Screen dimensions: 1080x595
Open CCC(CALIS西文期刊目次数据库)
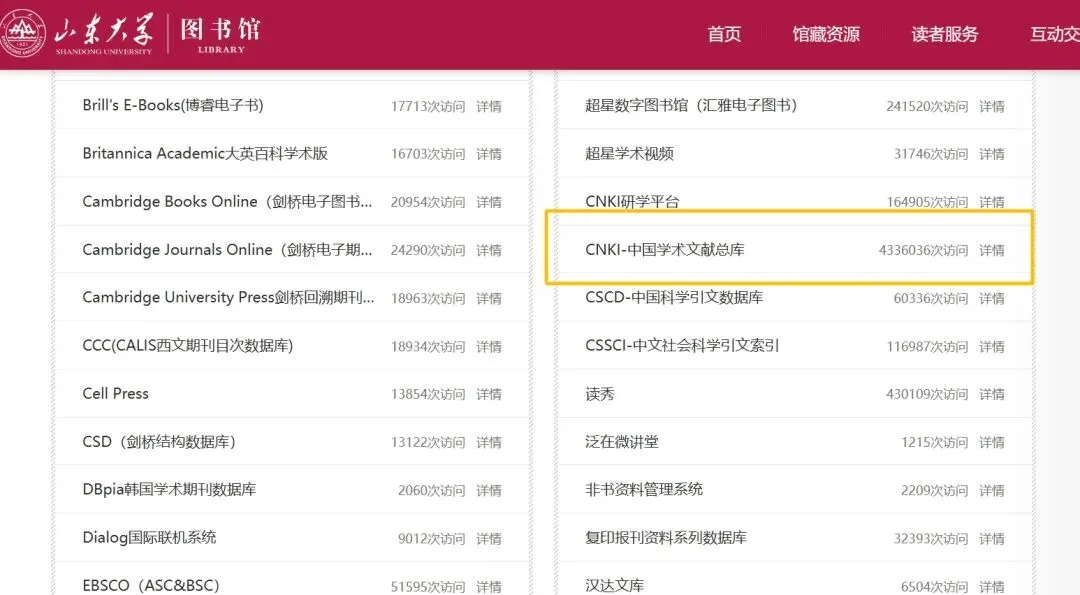click(x=187, y=345)
